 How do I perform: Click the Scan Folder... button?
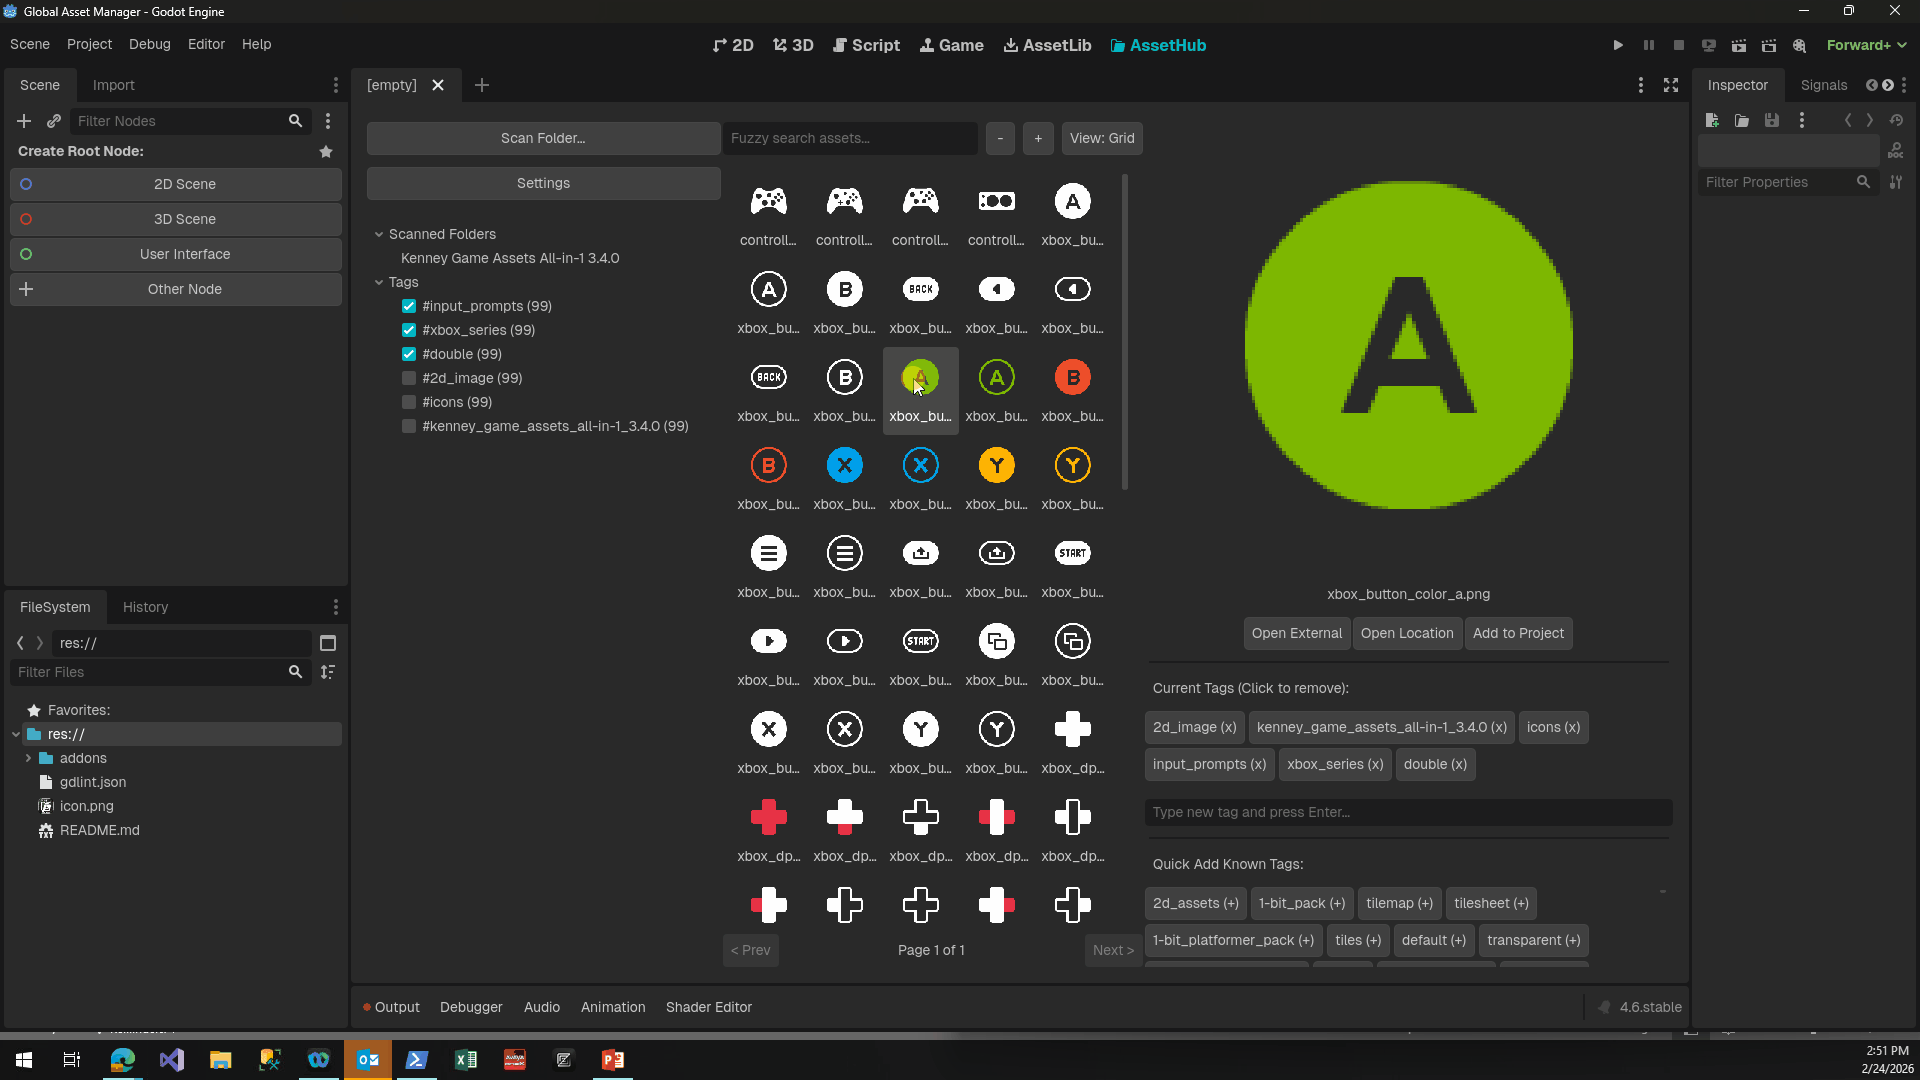point(543,138)
